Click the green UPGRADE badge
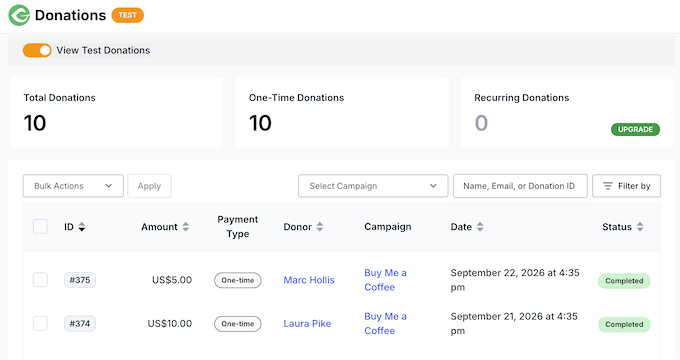Screen dimensions: 680x360 tap(635, 129)
